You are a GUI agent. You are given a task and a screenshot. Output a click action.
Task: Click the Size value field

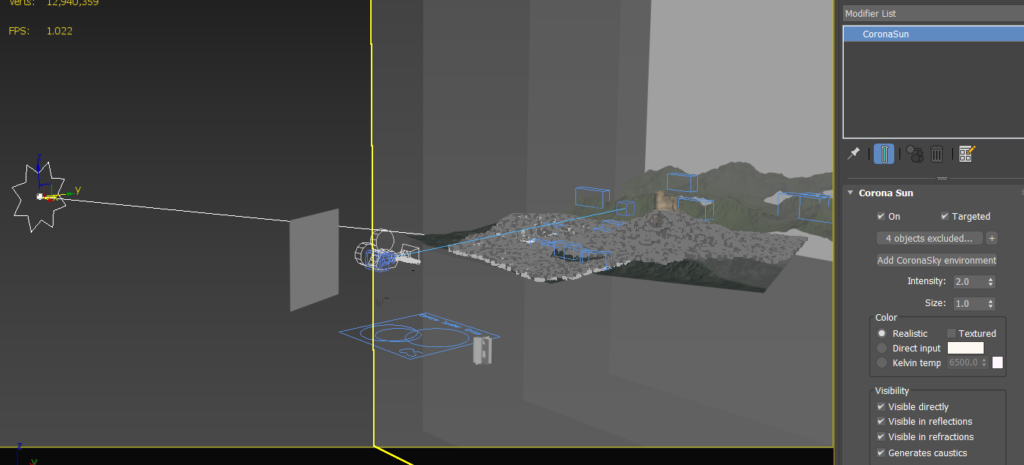click(970, 304)
